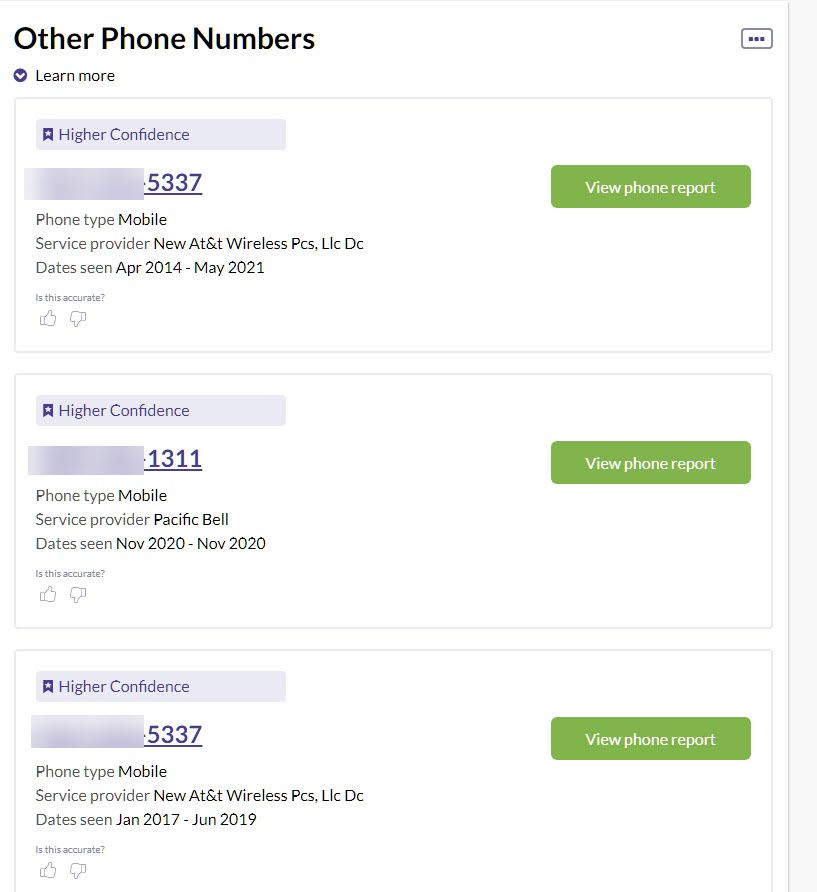
Task: Thumbs down the first 5337 phone entry
Action: [78, 319]
